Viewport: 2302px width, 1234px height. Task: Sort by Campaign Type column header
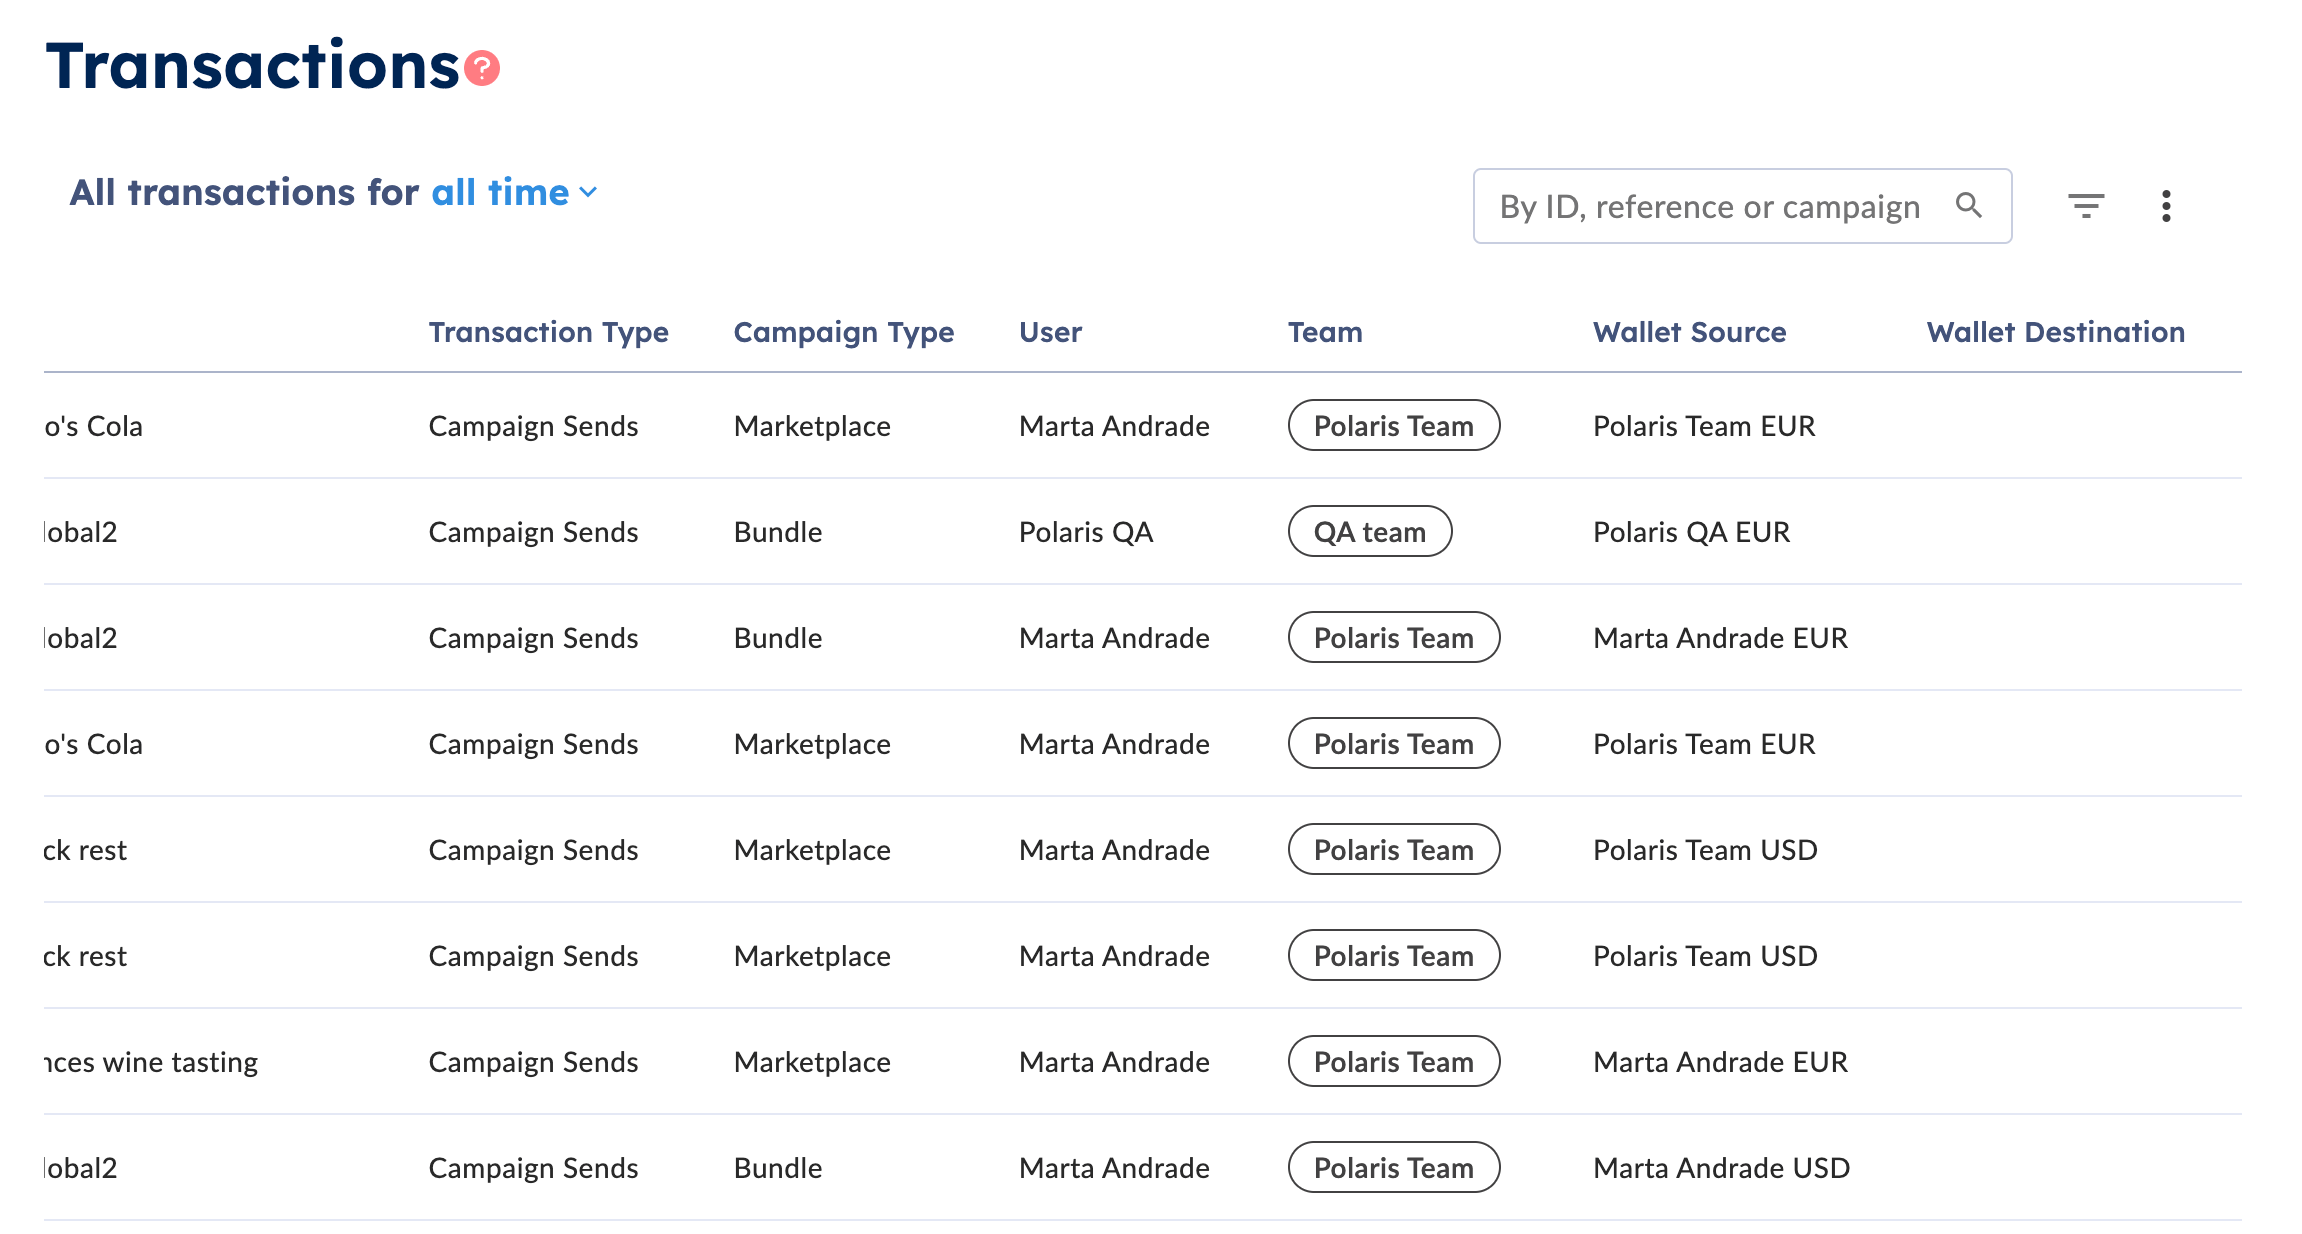pos(843,332)
